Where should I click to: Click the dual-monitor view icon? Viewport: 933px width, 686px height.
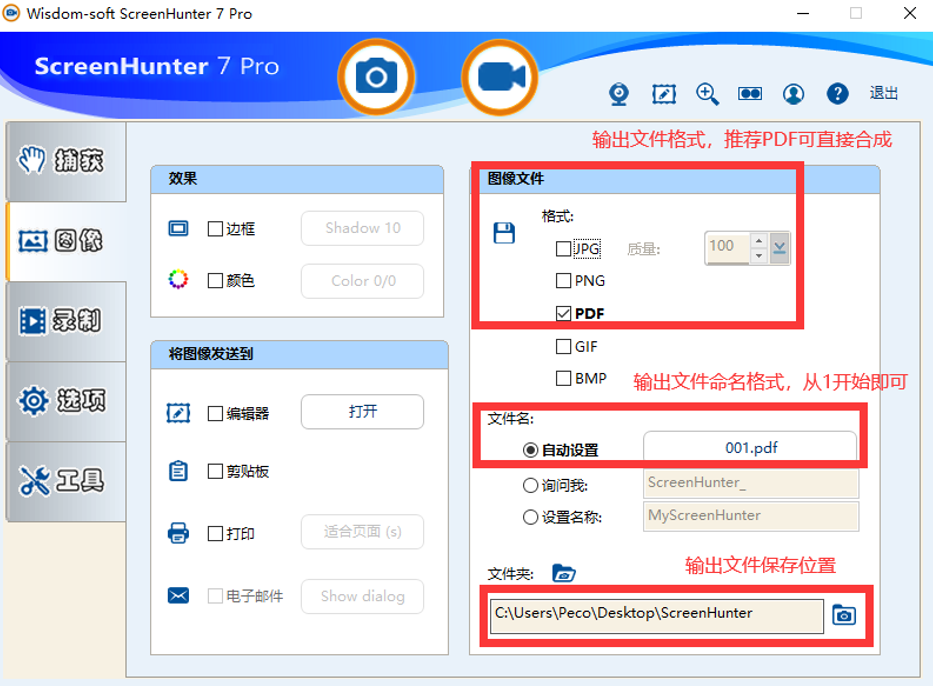750,94
